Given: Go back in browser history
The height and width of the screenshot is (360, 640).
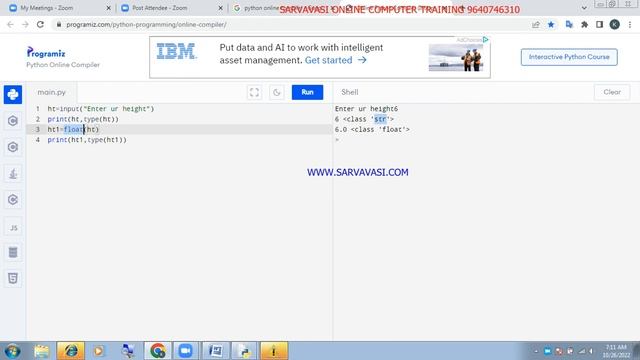Looking at the screenshot, I should tap(10, 24).
